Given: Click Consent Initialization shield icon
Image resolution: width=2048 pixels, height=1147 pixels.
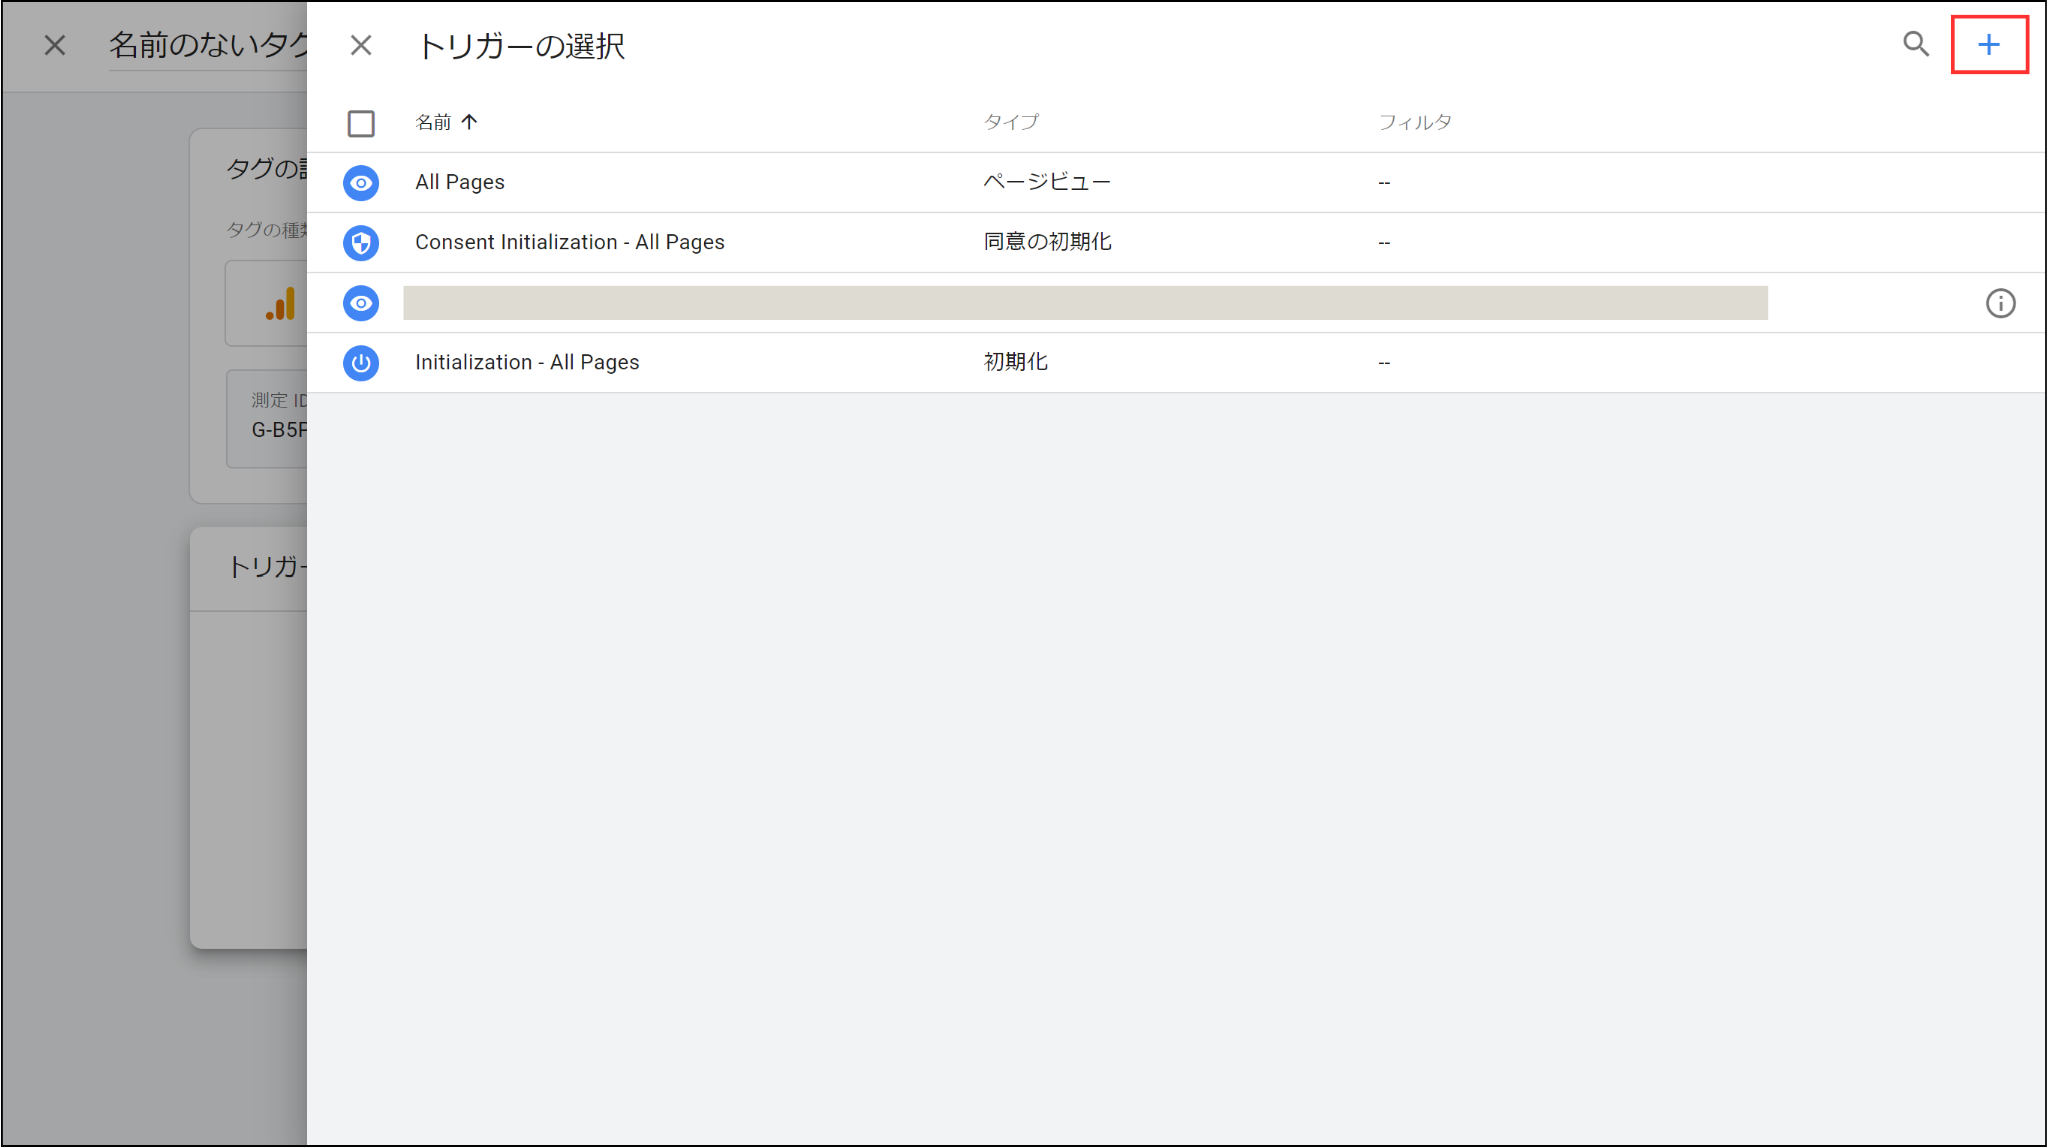Looking at the screenshot, I should coord(361,243).
